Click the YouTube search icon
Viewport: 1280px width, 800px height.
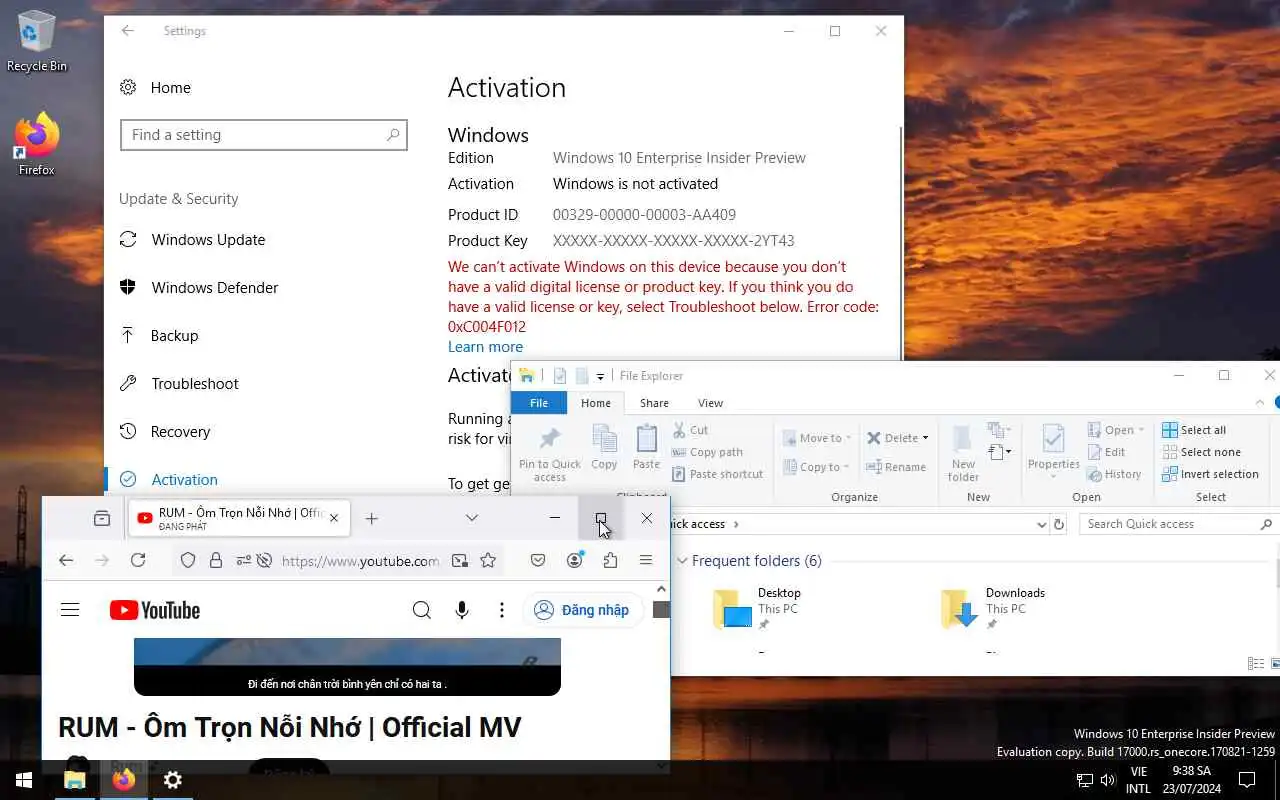click(422, 610)
